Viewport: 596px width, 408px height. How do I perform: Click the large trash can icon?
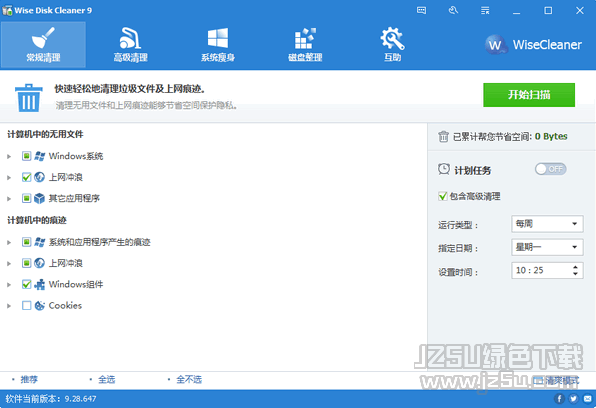coord(29,98)
